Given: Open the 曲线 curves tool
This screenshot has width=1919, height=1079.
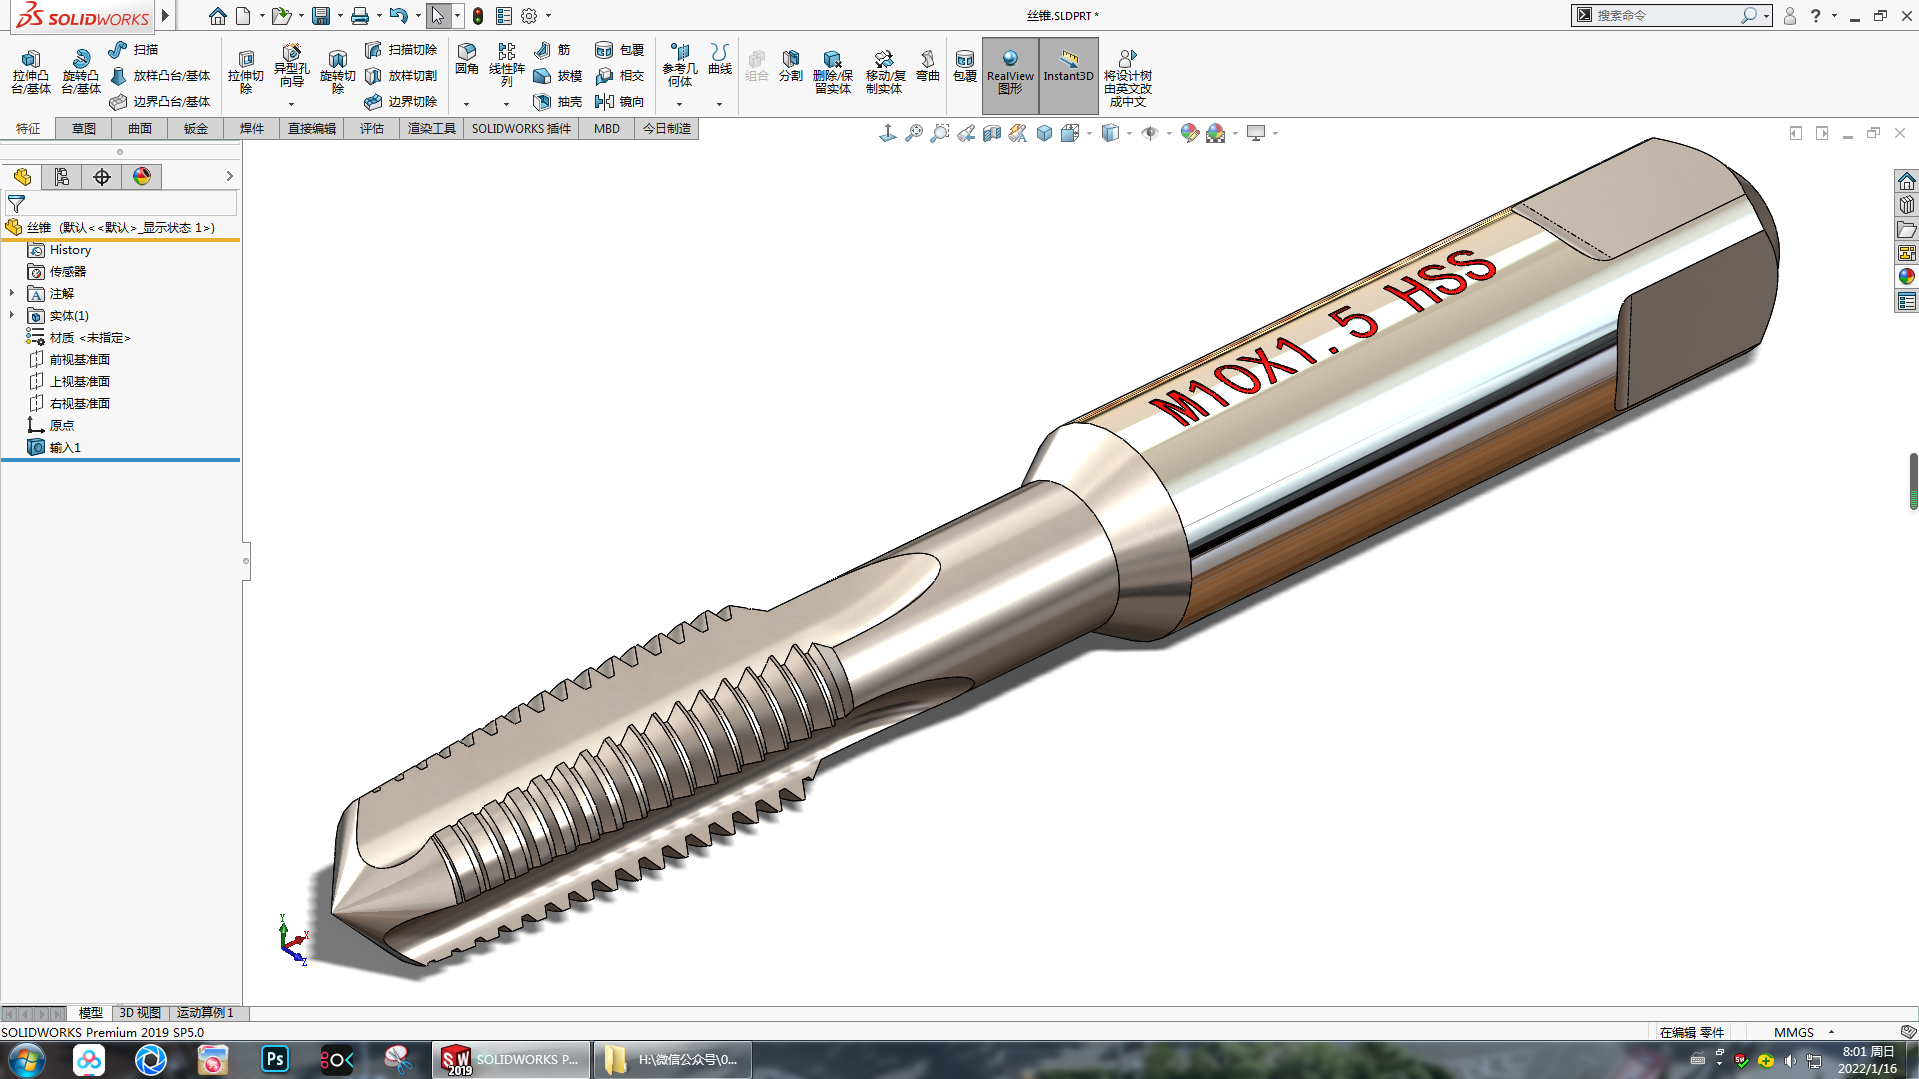Looking at the screenshot, I should click(x=720, y=59).
